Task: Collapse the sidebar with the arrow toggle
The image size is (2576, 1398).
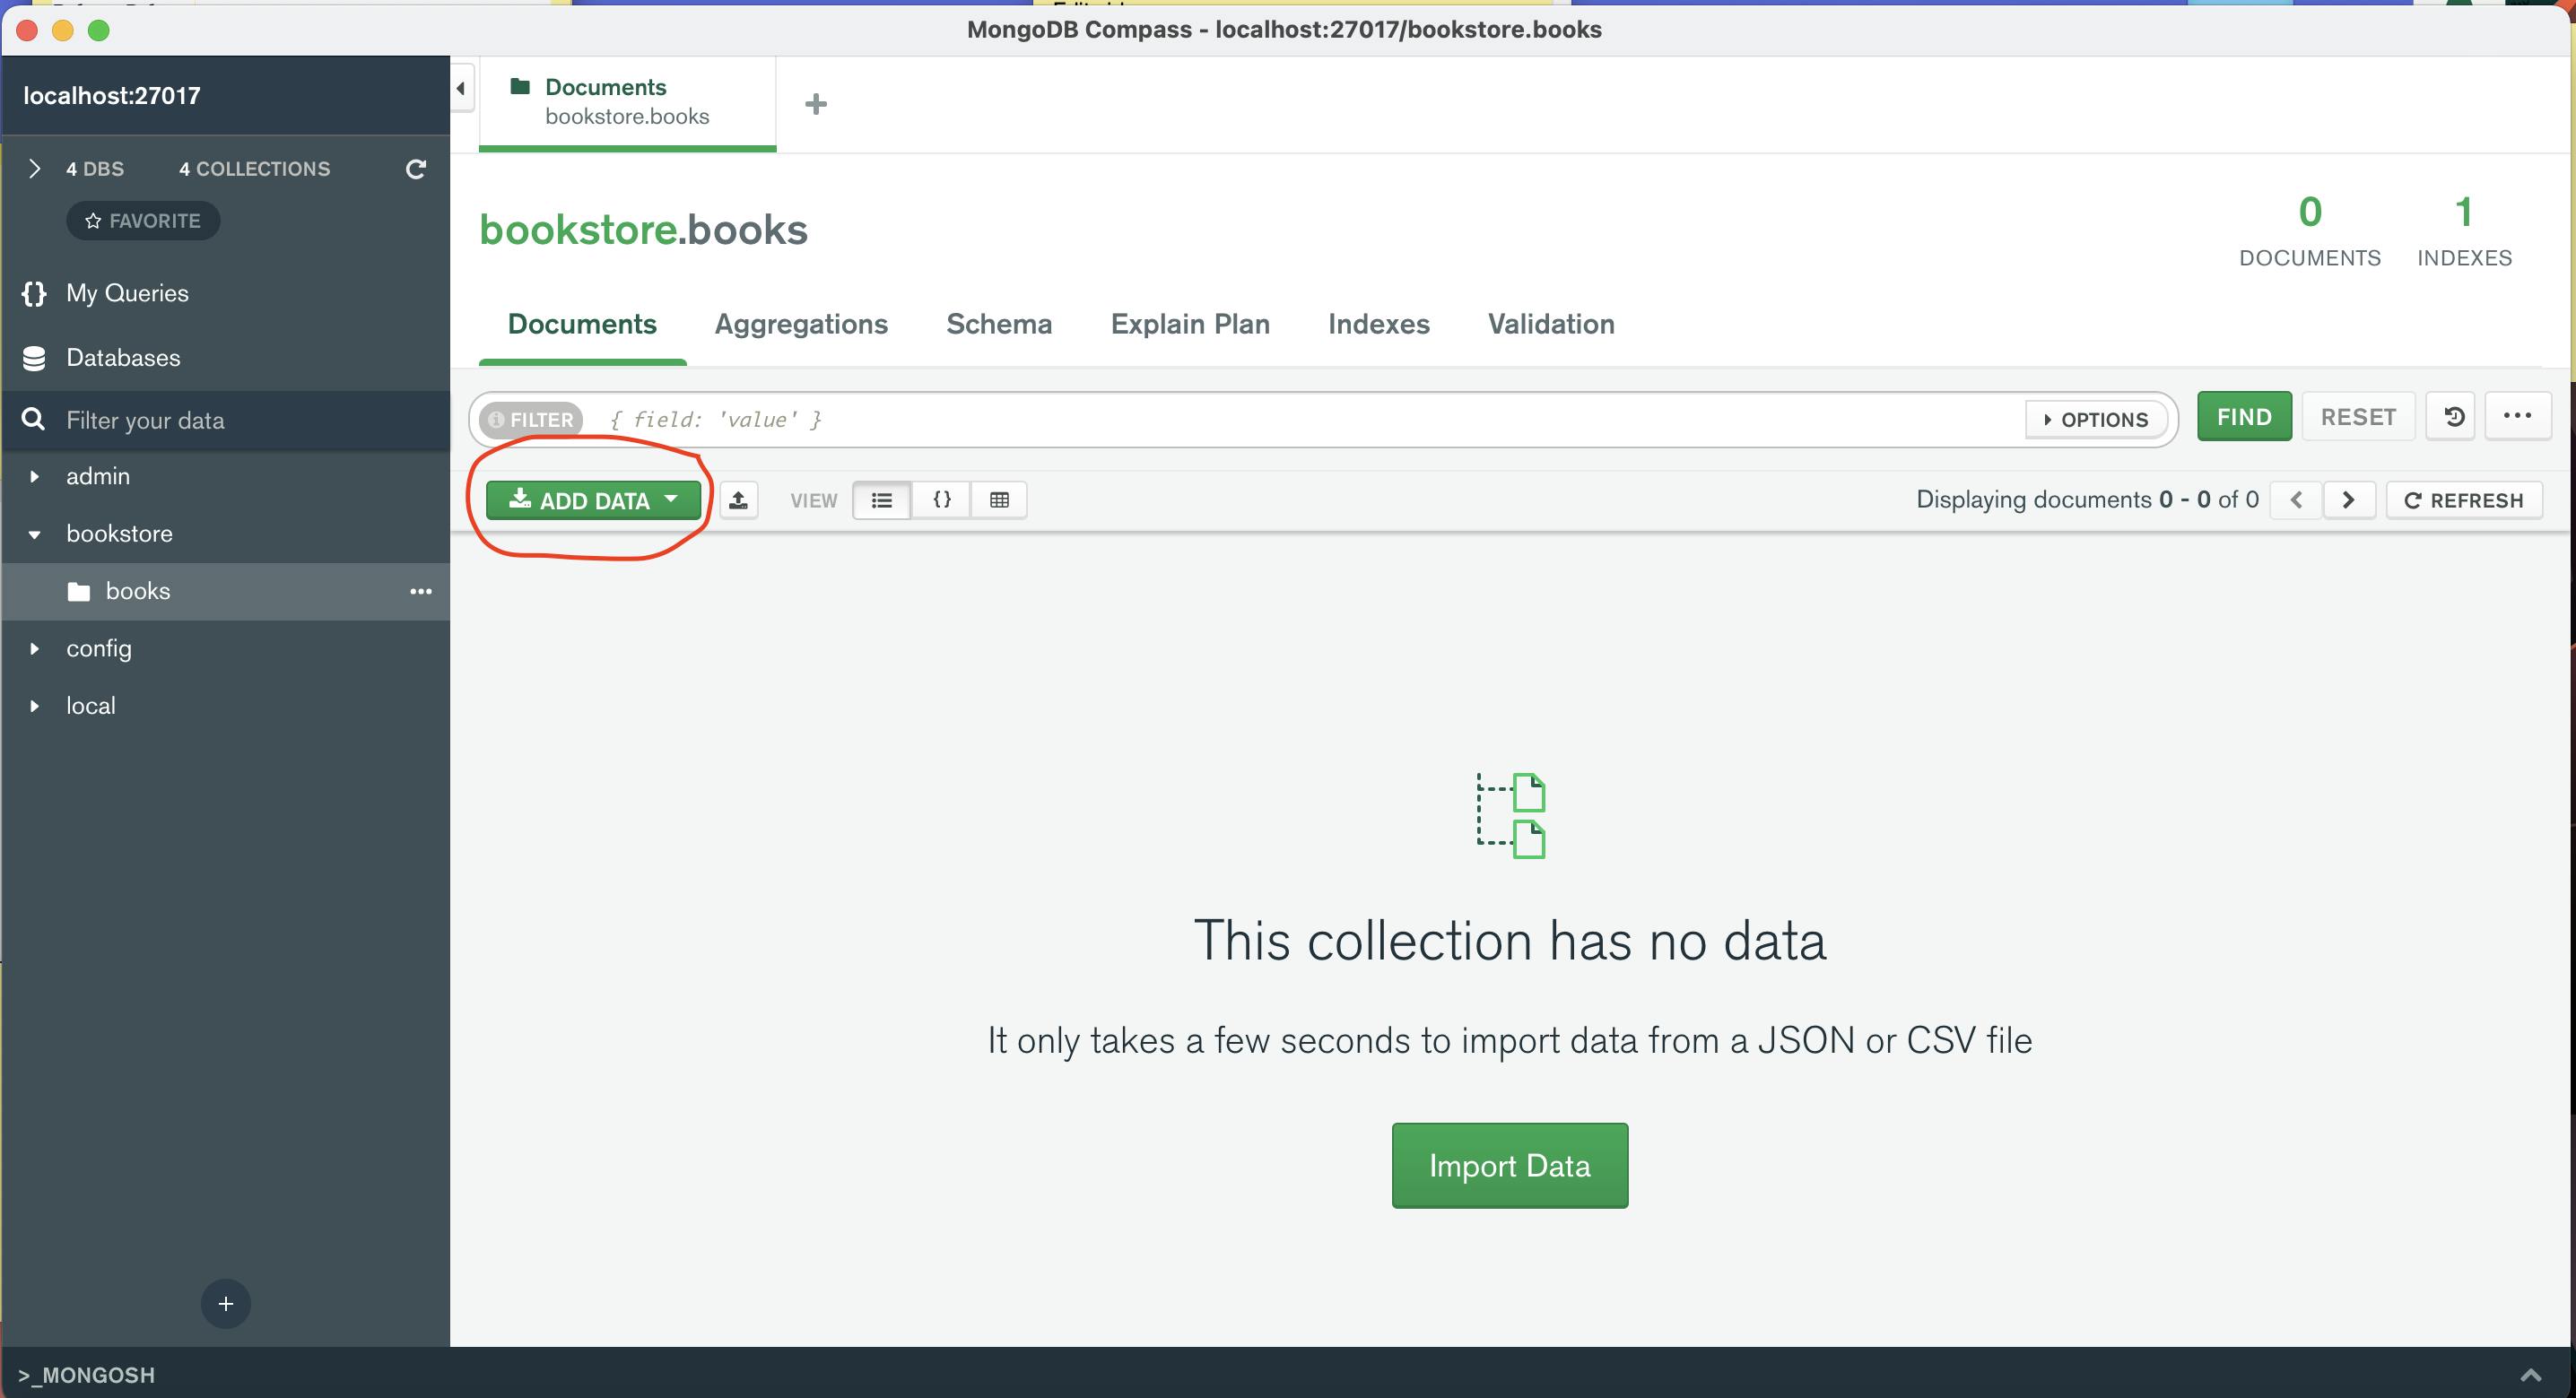Action: coord(461,89)
